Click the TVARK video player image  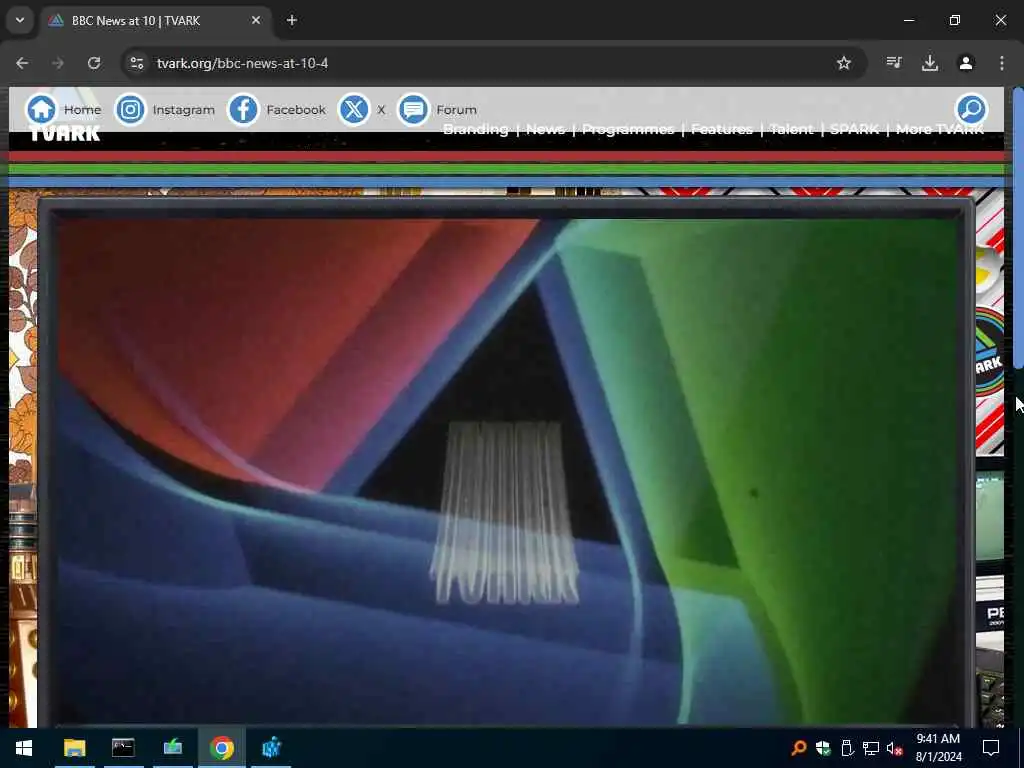[506, 470]
